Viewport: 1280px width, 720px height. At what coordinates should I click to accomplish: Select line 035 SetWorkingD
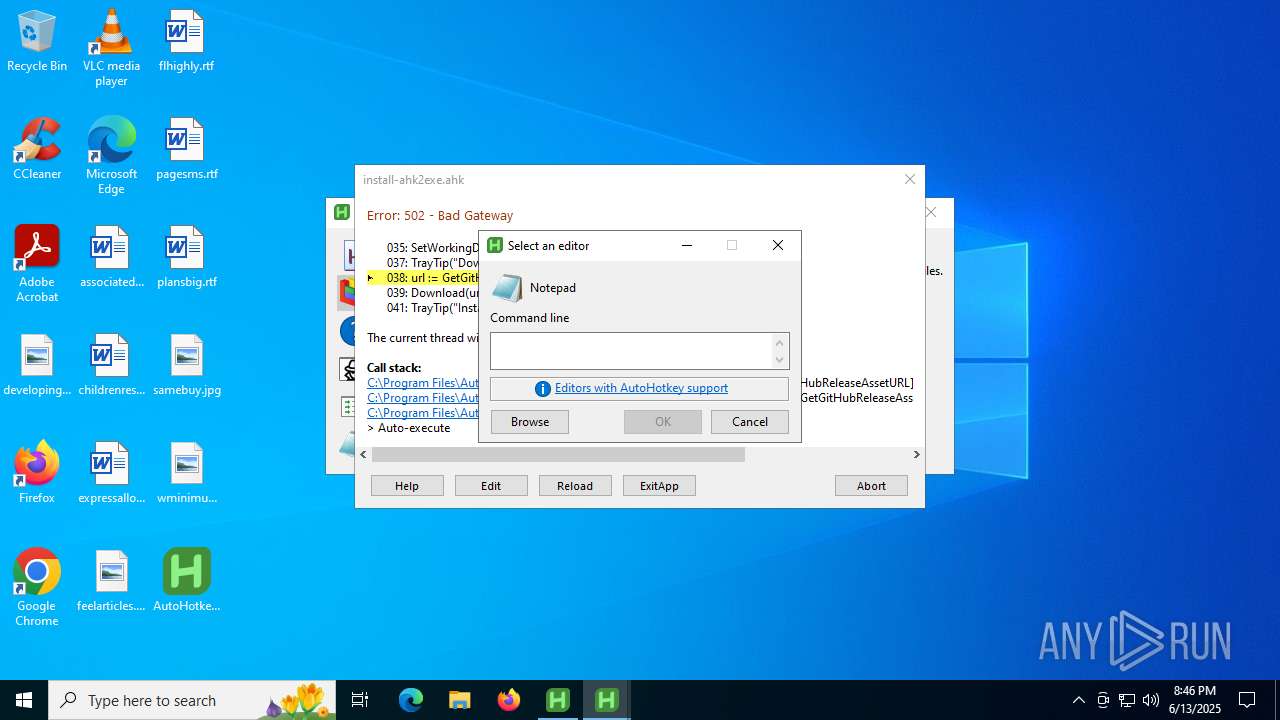tap(432, 248)
